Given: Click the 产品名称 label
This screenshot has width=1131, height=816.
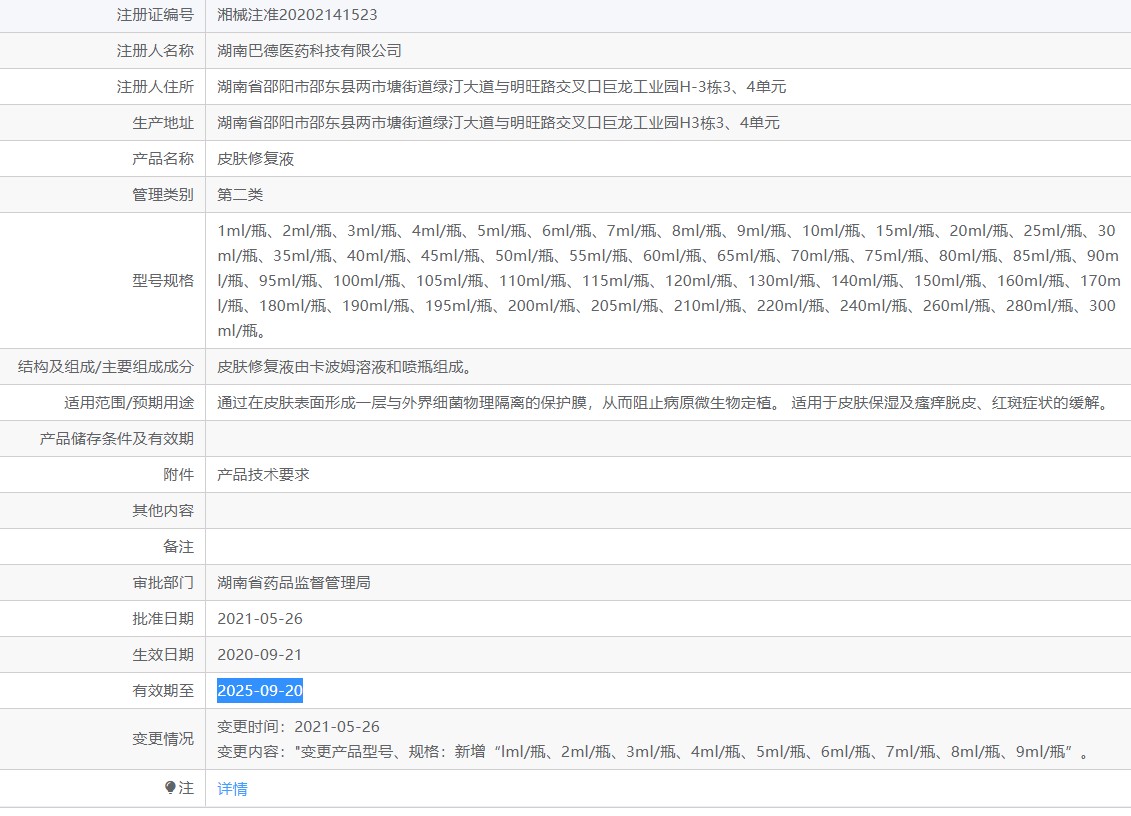Looking at the screenshot, I should pyautogui.click(x=163, y=159).
